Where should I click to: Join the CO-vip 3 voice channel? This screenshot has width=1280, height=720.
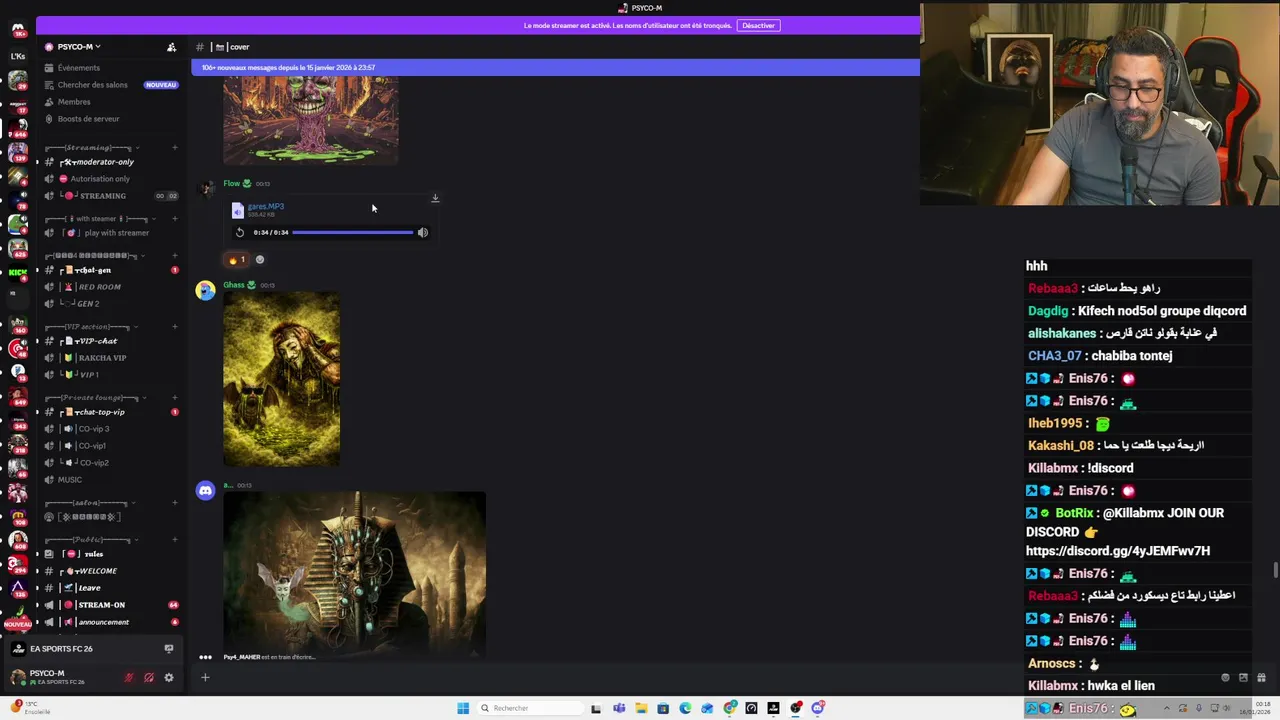93,429
